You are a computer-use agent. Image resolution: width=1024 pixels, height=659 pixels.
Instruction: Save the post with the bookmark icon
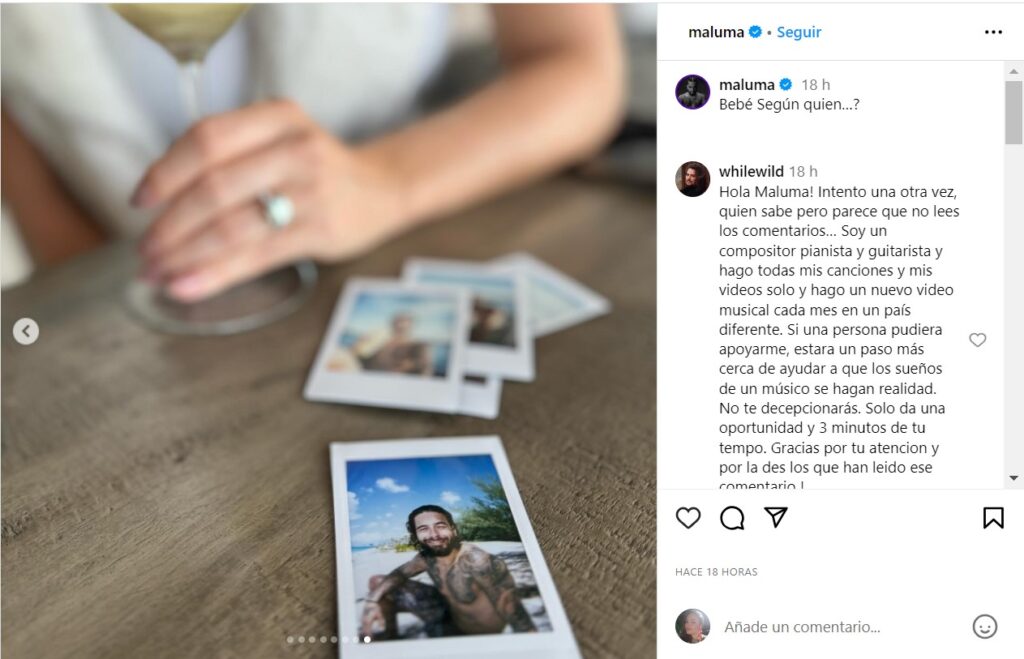tap(993, 518)
